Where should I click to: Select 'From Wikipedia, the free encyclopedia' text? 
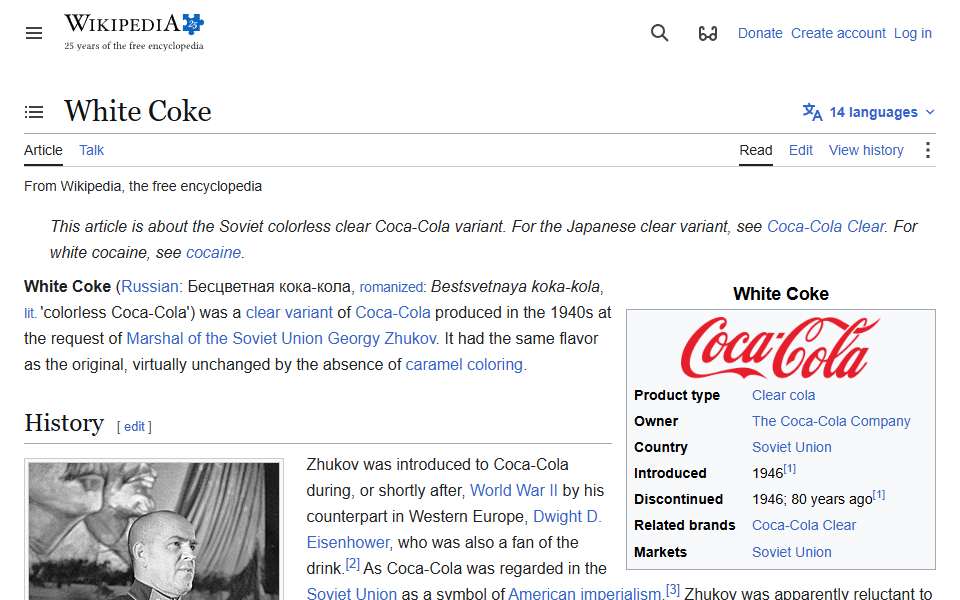coord(143,186)
